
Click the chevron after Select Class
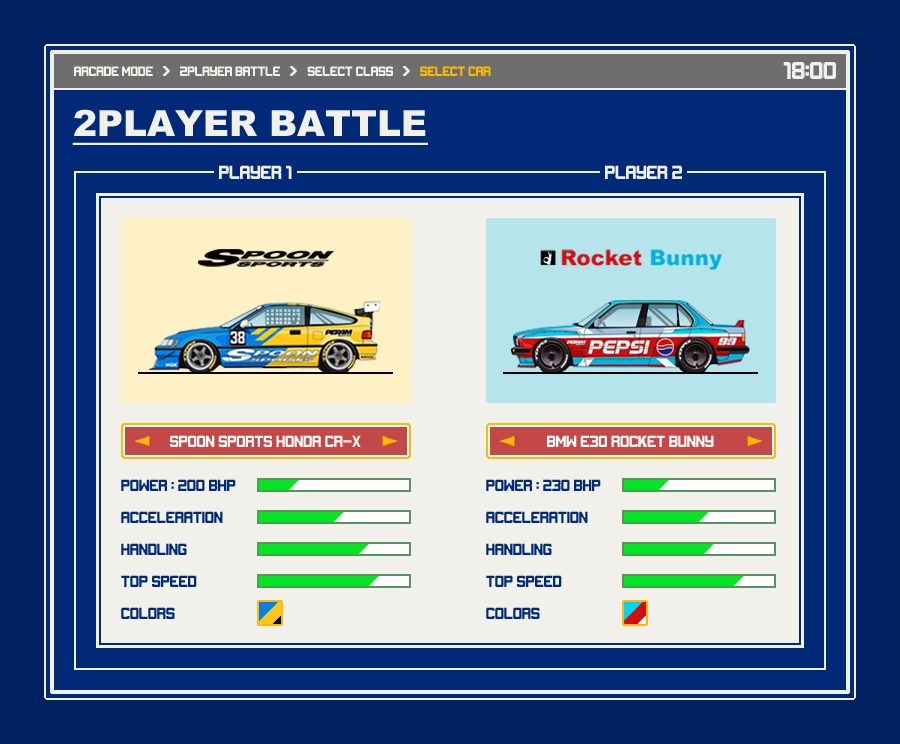[x=406, y=71]
